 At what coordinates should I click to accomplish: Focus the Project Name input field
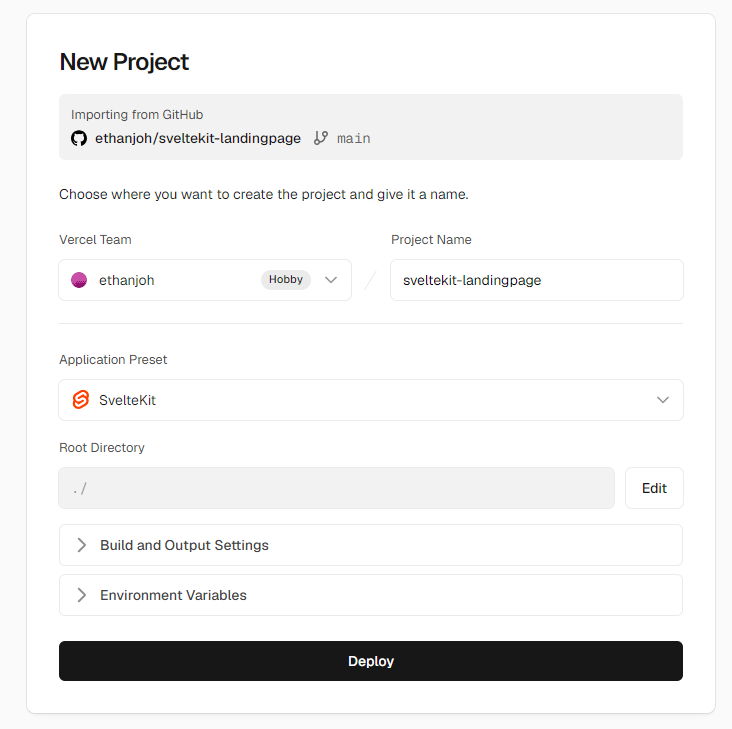pyautogui.click(x=537, y=280)
